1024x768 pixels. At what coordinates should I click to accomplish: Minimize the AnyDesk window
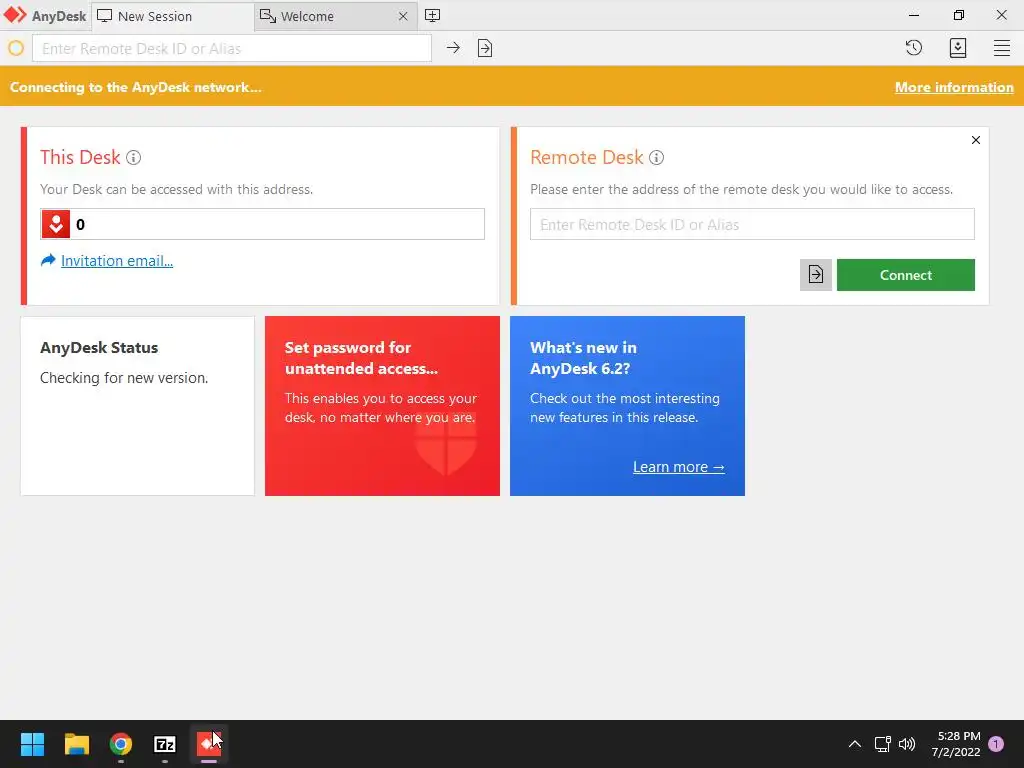click(914, 15)
